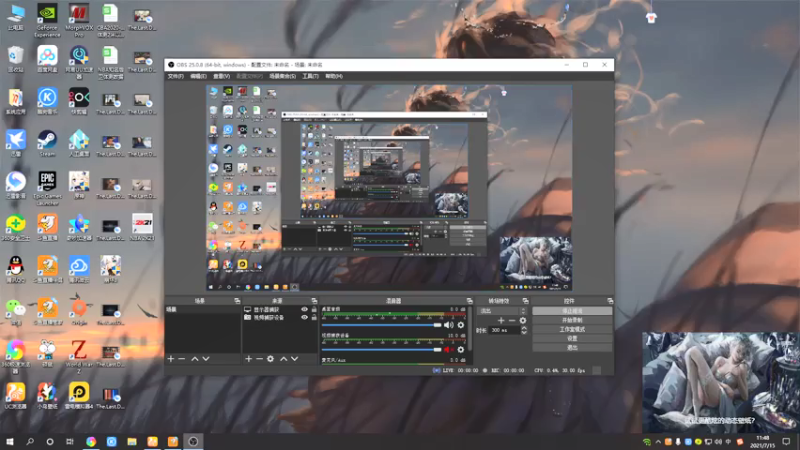Viewport: 800px width, 450px height.
Task: Click the Start Recording button
Action: pyautogui.click(x=572, y=320)
